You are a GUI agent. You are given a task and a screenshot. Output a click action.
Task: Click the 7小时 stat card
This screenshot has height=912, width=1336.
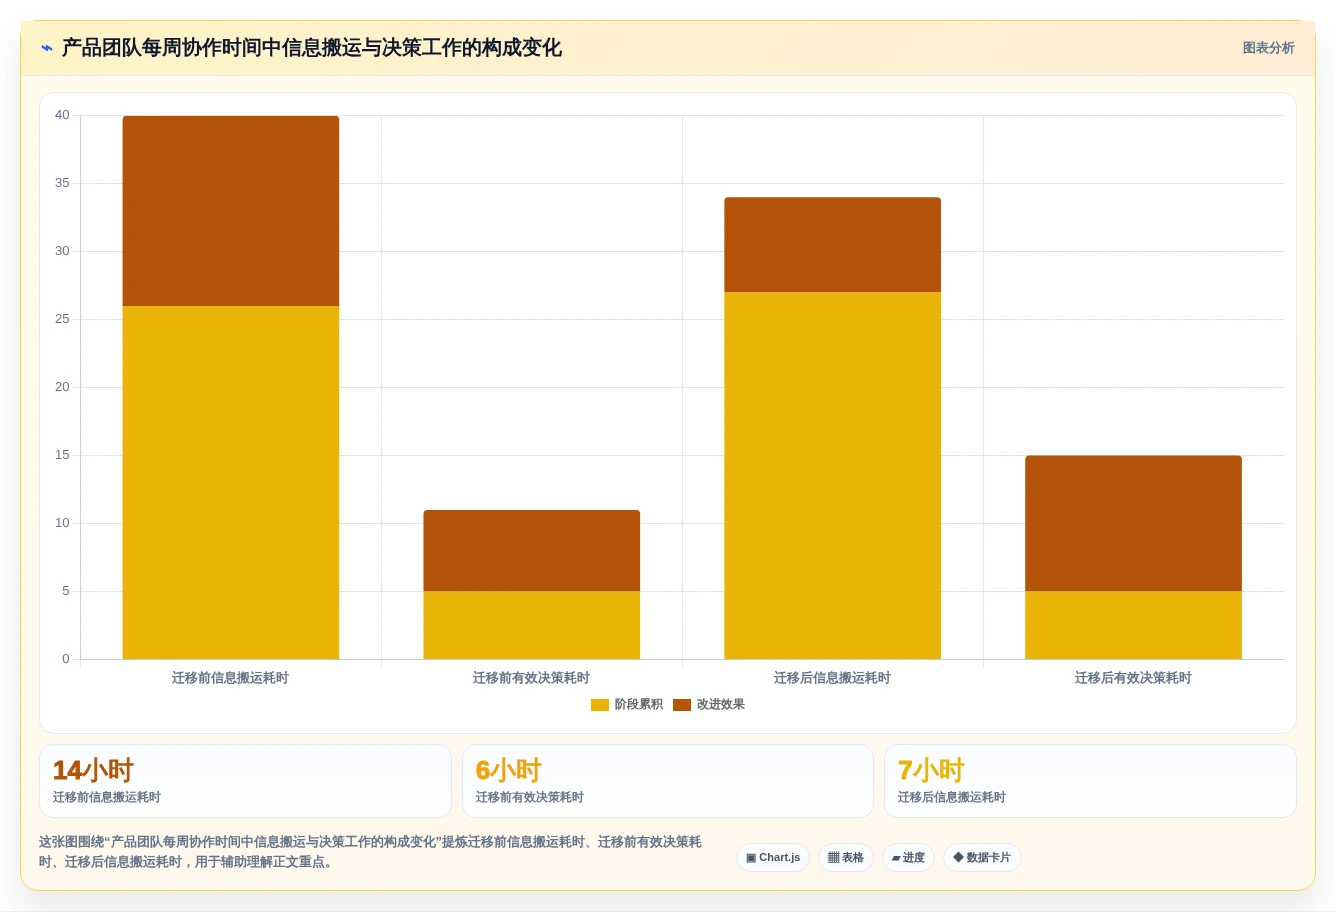(x=1090, y=781)
